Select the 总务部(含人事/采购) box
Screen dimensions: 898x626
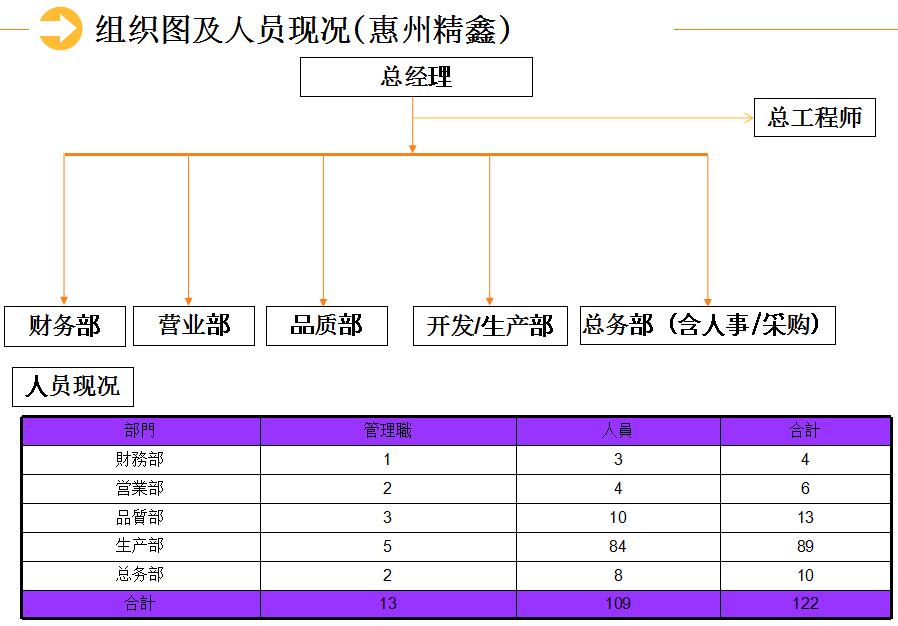tap(707, 325)
